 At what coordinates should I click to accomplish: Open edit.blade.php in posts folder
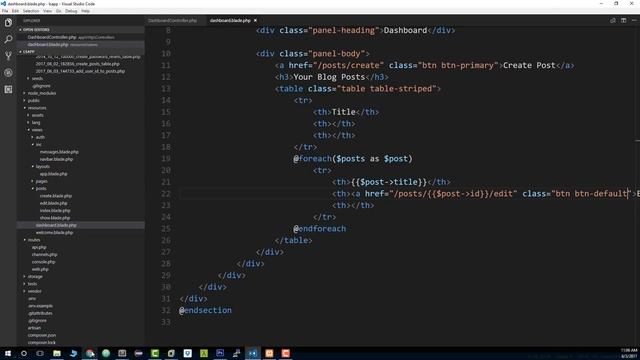[53, 203]
